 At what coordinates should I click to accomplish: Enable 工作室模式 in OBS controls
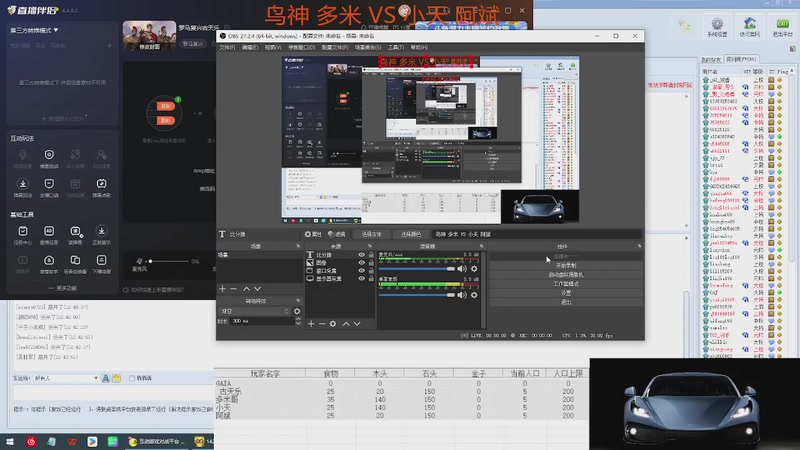click(x=566, y=284)
